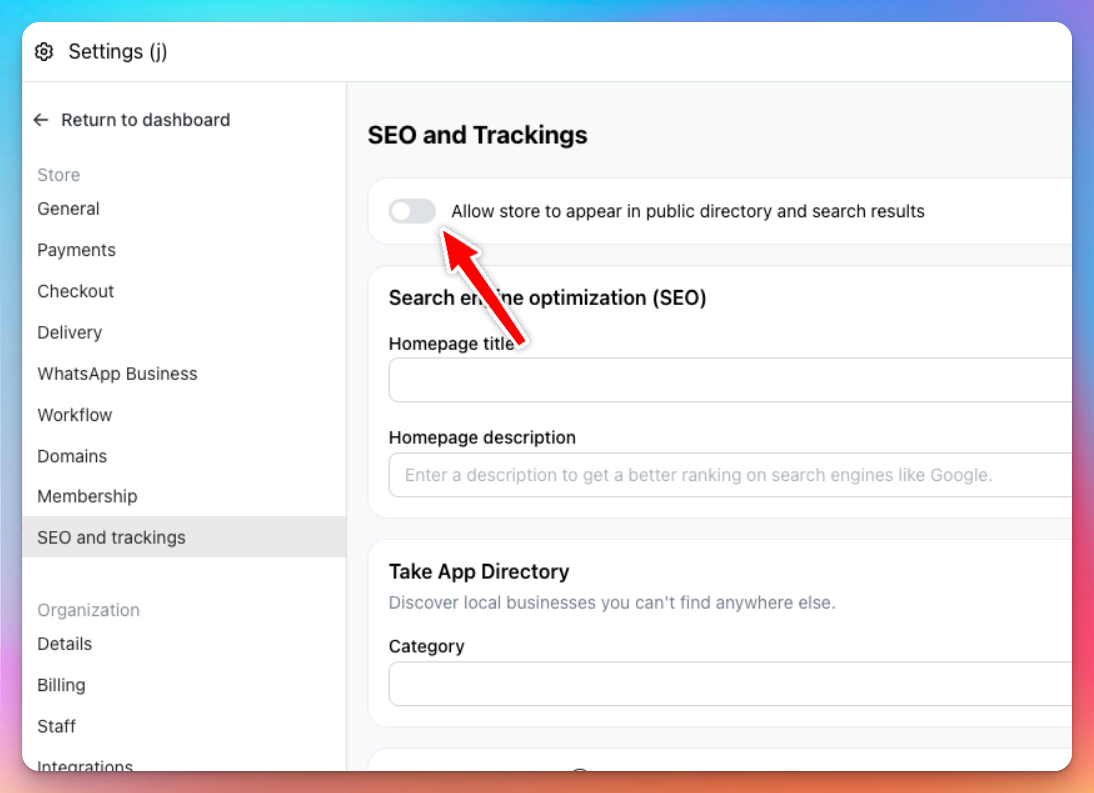Open Membership settings
Viewport: 1094px width, 793px height.
click(x=87, y=496)
